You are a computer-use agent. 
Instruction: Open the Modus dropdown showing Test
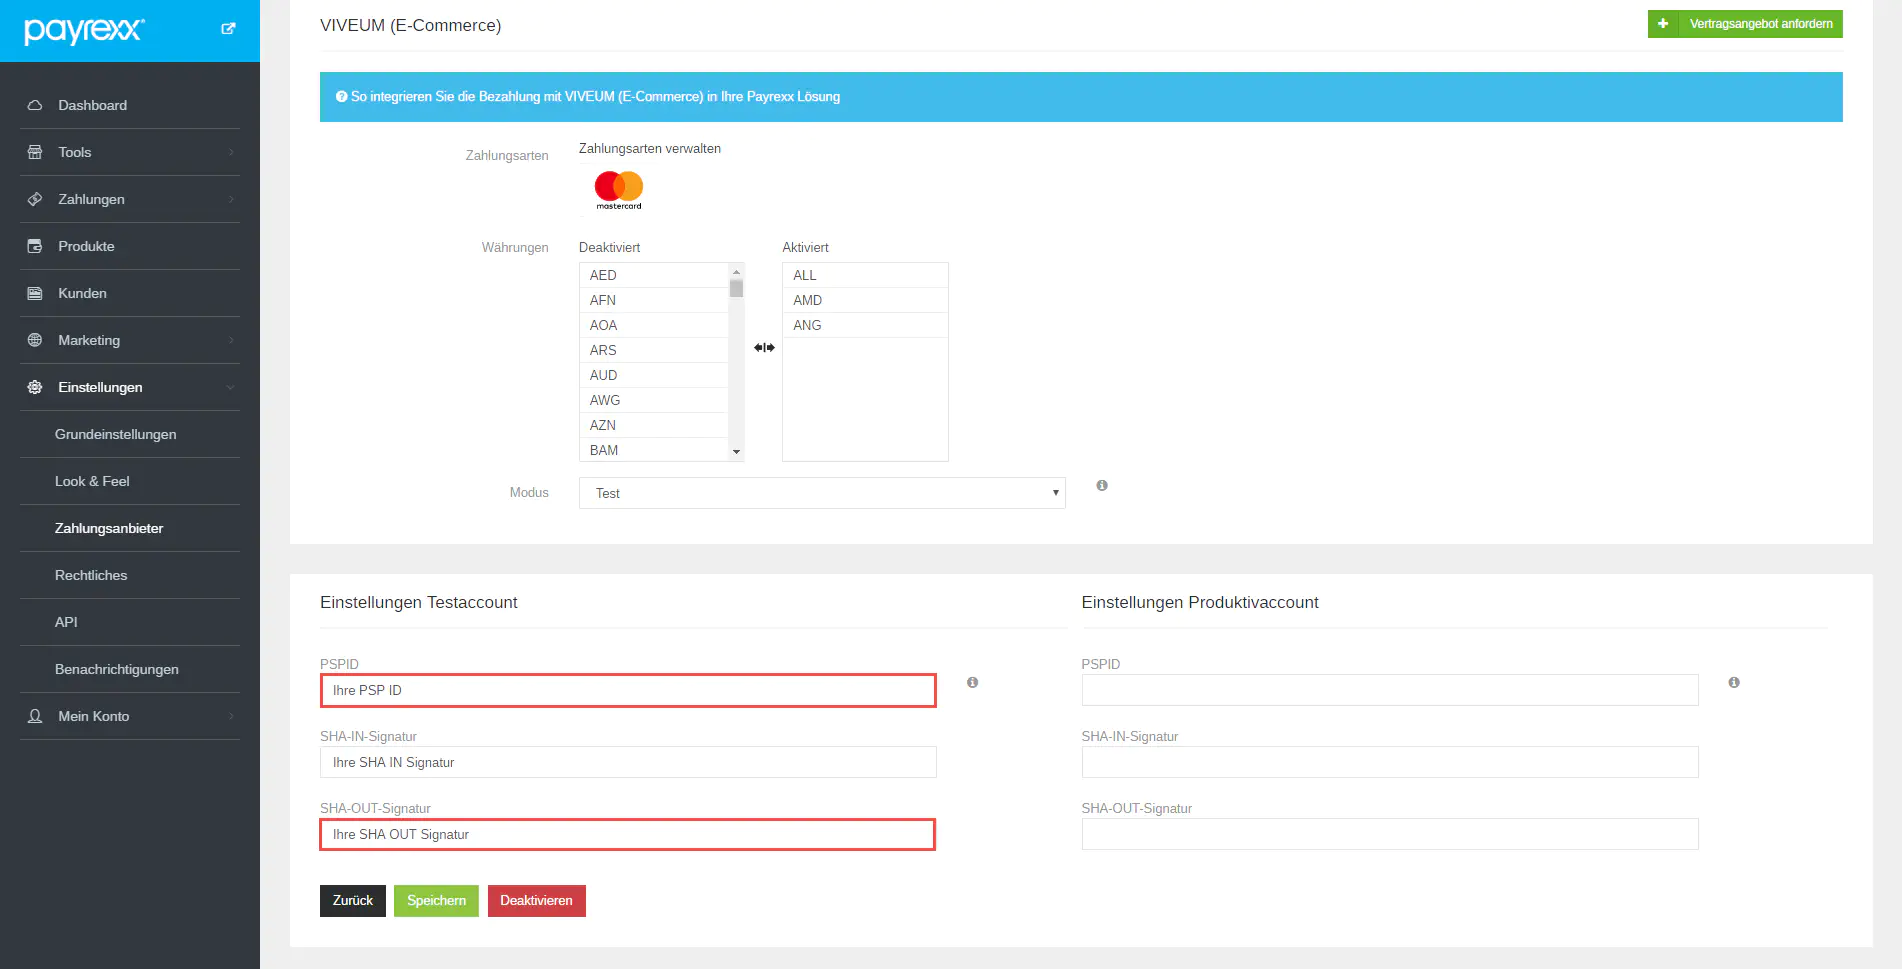click(821, 493)
